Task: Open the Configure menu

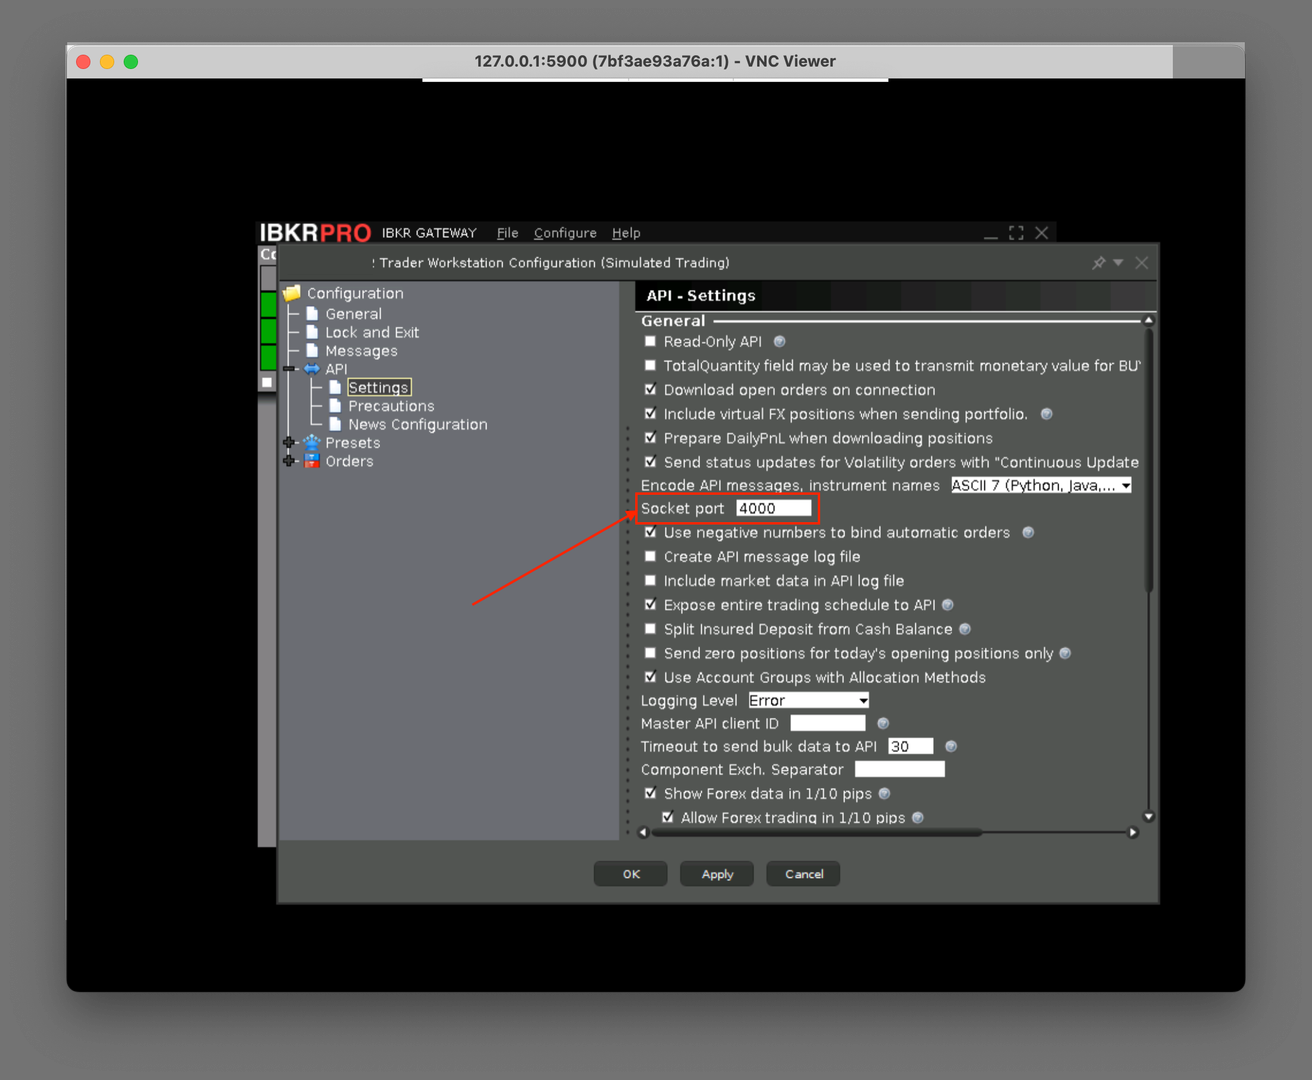Action: point(565,233)
